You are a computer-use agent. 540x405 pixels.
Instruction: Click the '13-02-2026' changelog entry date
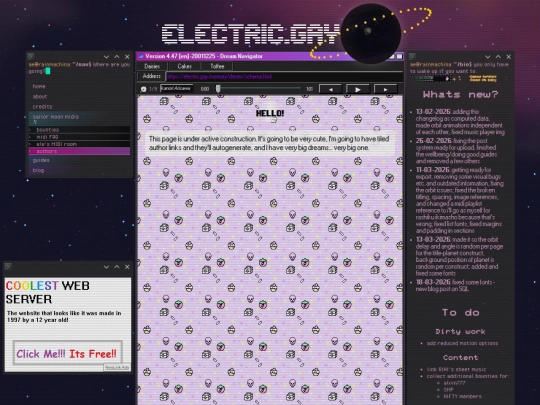(x=433, y=112)
